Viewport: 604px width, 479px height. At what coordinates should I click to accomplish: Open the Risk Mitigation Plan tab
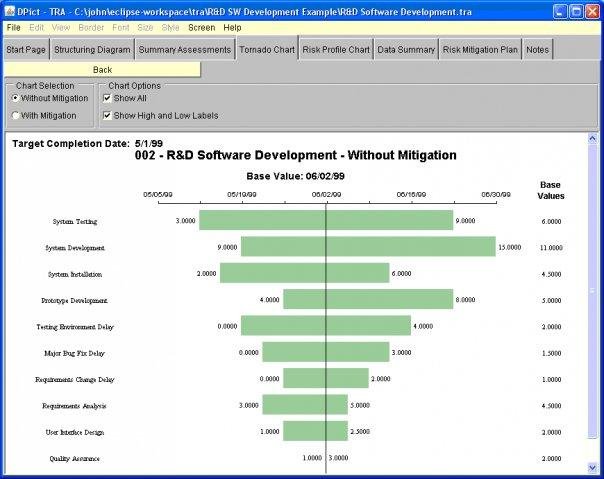(480, 50)
